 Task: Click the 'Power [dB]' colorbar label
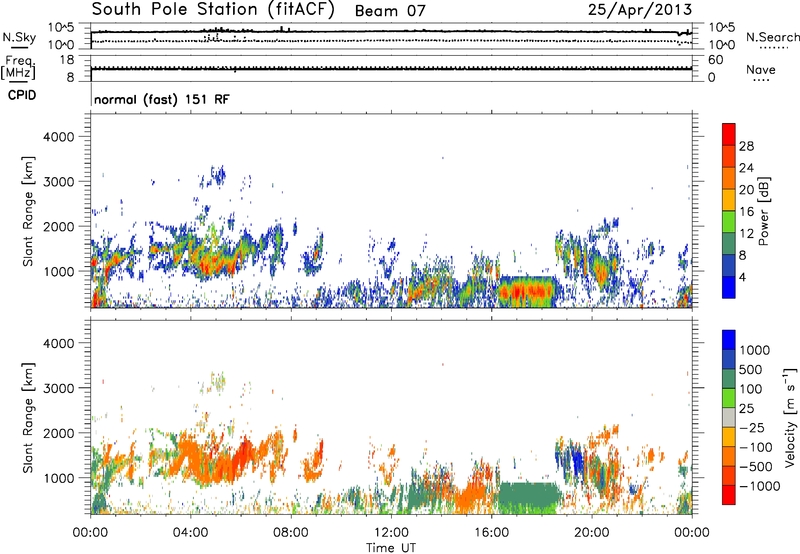(x=763, y=211)
